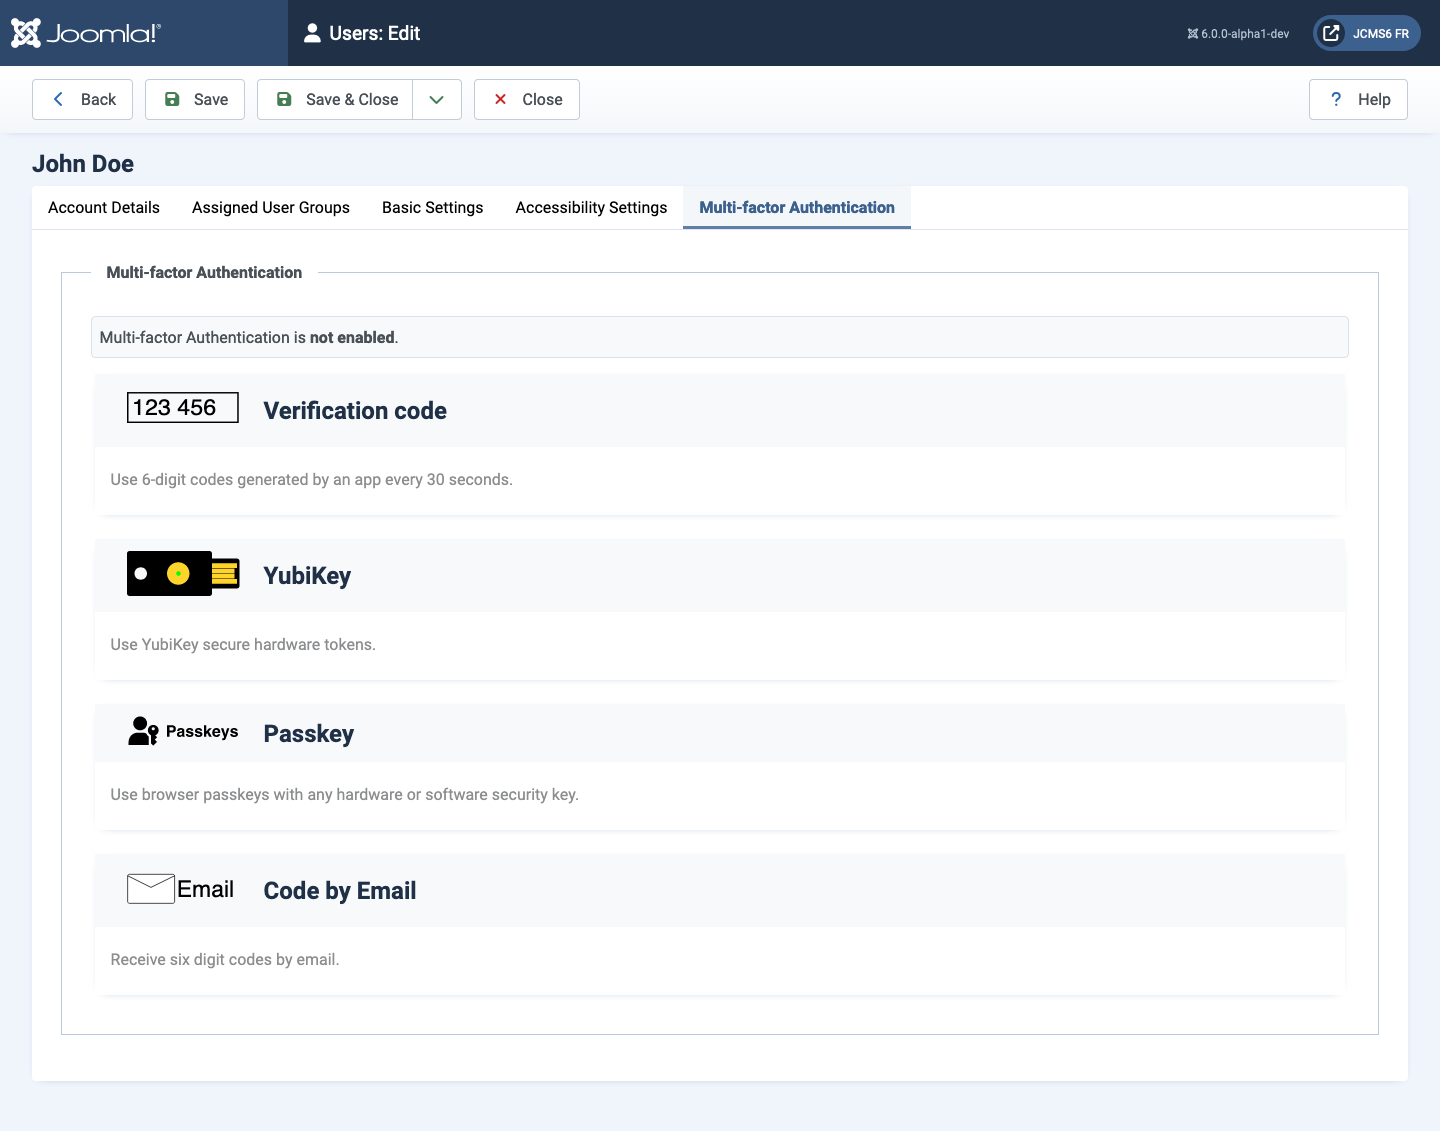Click the user icon beside Users: Edit
Screen dimensions: 1440x1131
312,33
